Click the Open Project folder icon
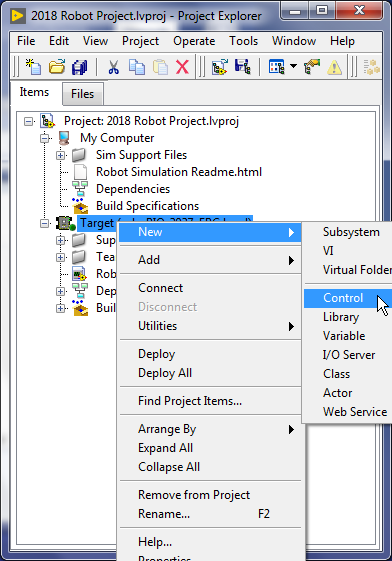392x561 pixels. (57, 67)
